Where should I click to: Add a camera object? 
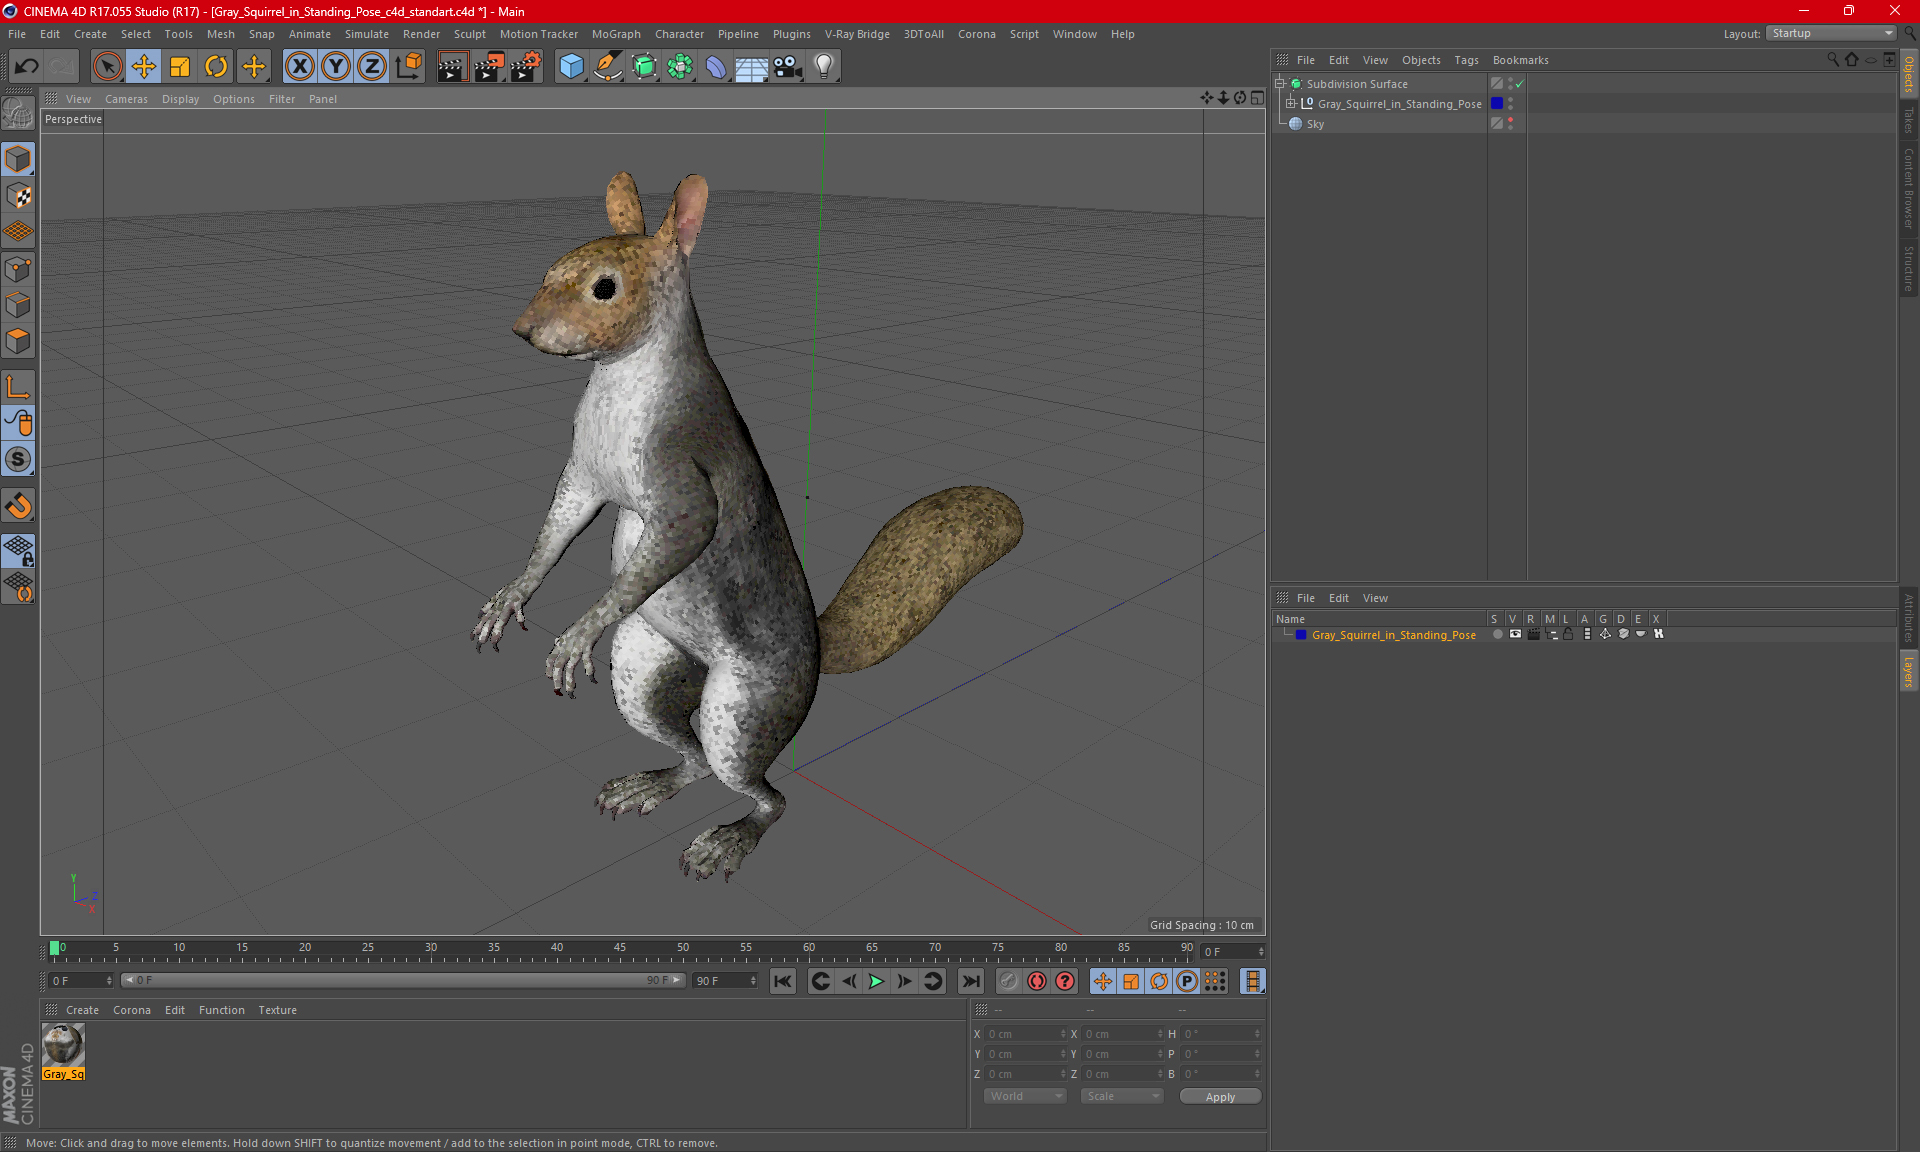788,66
